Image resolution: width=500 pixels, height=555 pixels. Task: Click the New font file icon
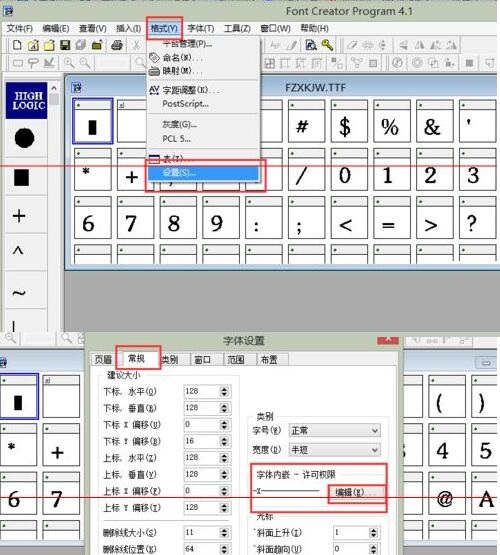coord(17,45)
